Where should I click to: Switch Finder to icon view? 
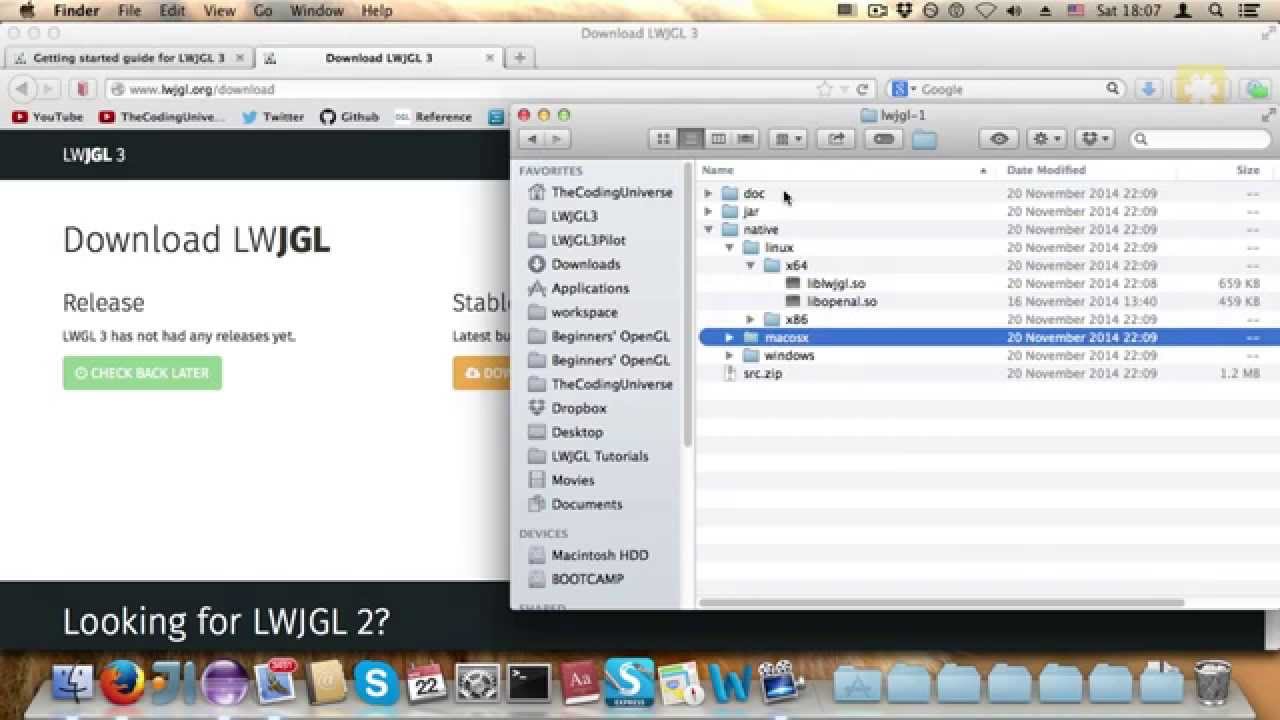click(662, 139)
